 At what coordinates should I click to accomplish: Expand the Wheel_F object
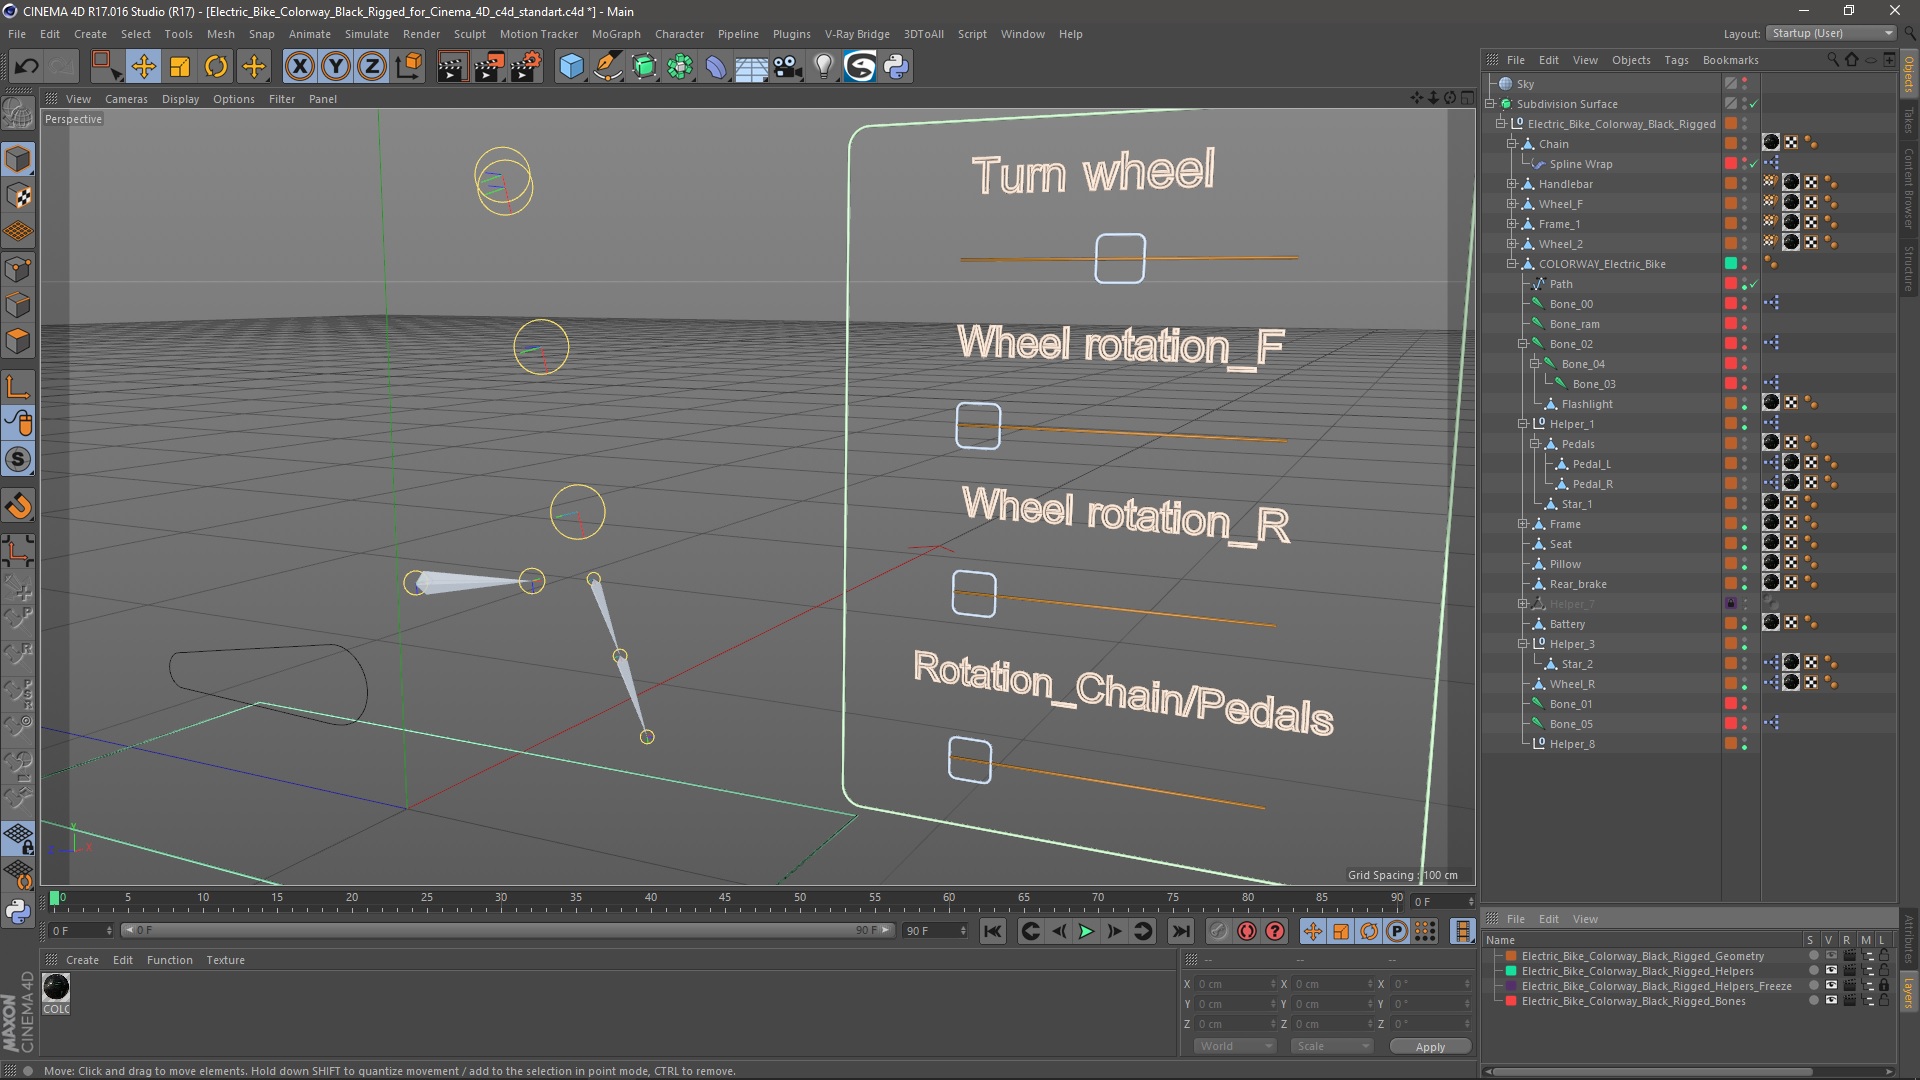(1512, 204)
